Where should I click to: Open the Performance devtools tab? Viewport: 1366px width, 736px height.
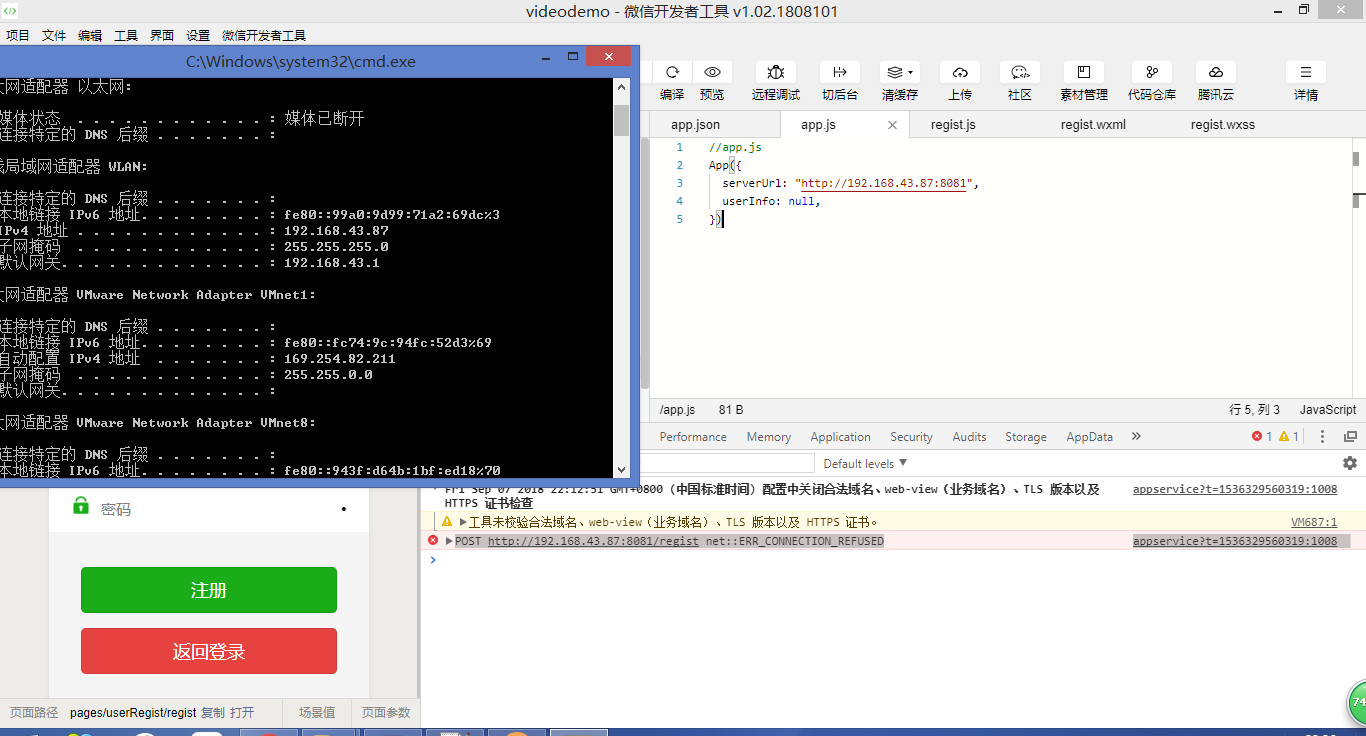click(693, 437)
